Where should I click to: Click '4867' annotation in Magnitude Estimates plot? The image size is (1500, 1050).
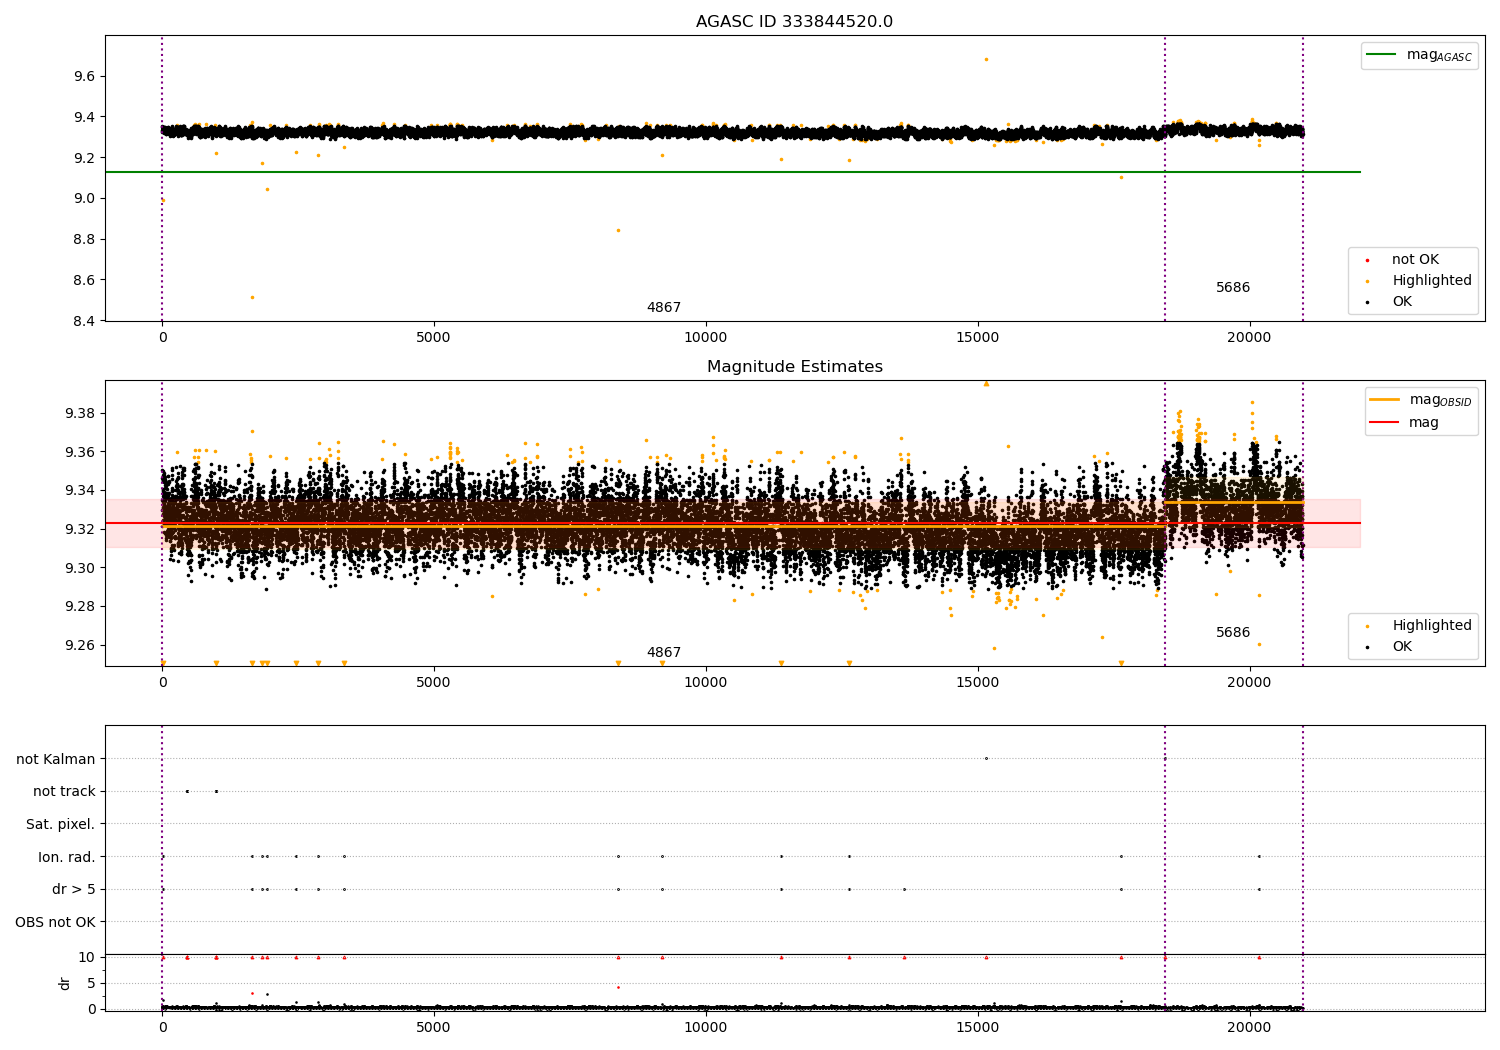(664, 653)
